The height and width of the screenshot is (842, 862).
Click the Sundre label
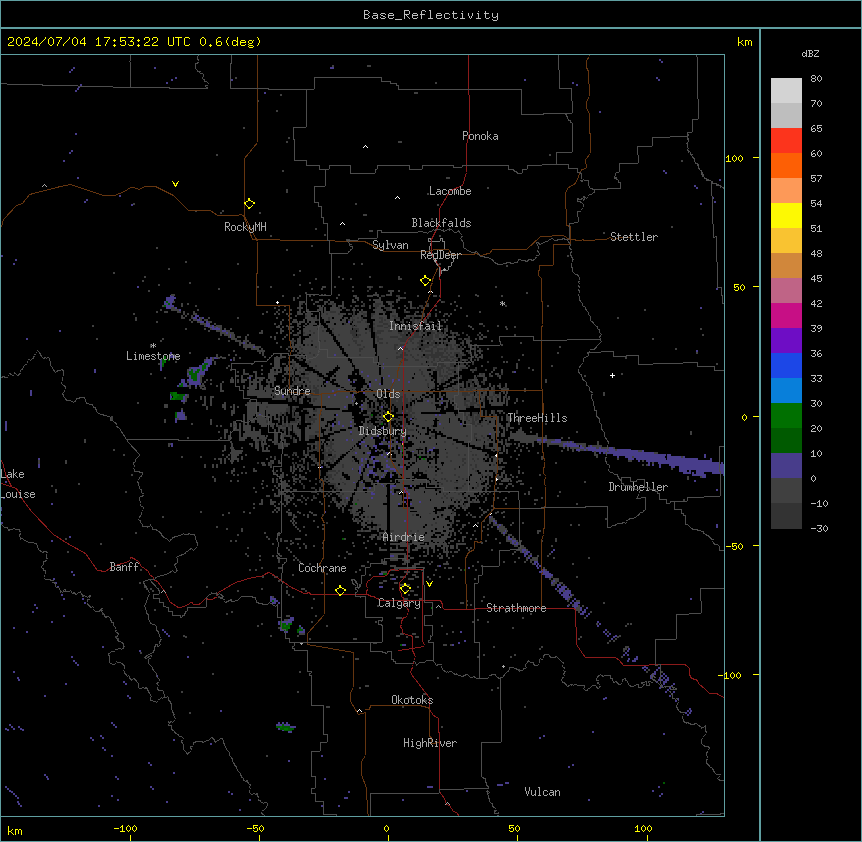tap(292, 391)
